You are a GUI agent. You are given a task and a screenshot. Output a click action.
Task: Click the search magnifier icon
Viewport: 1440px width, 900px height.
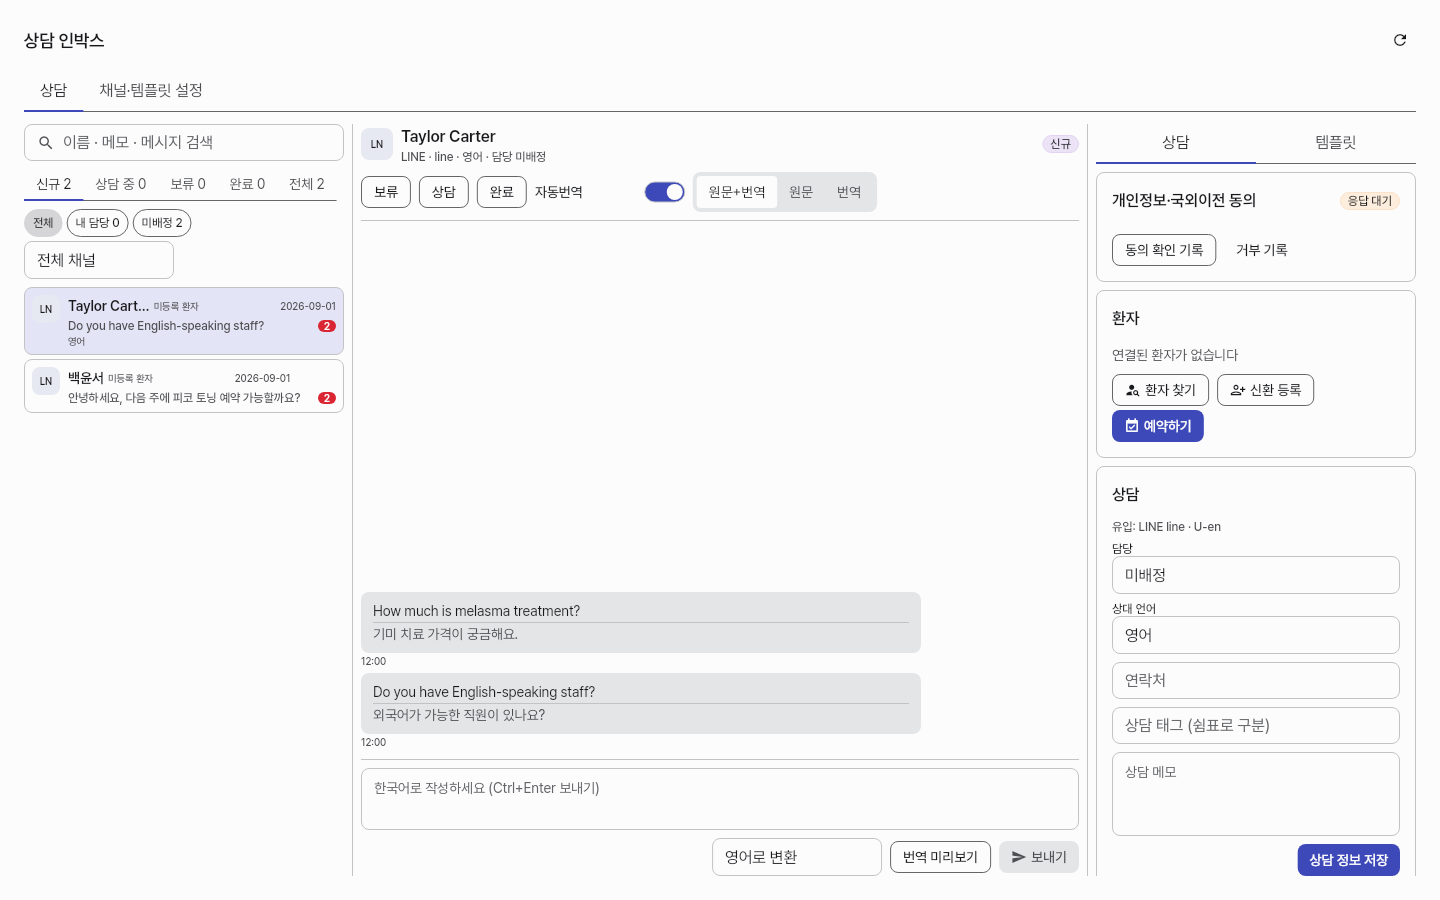pyautogui.click(x=45, y=143)
